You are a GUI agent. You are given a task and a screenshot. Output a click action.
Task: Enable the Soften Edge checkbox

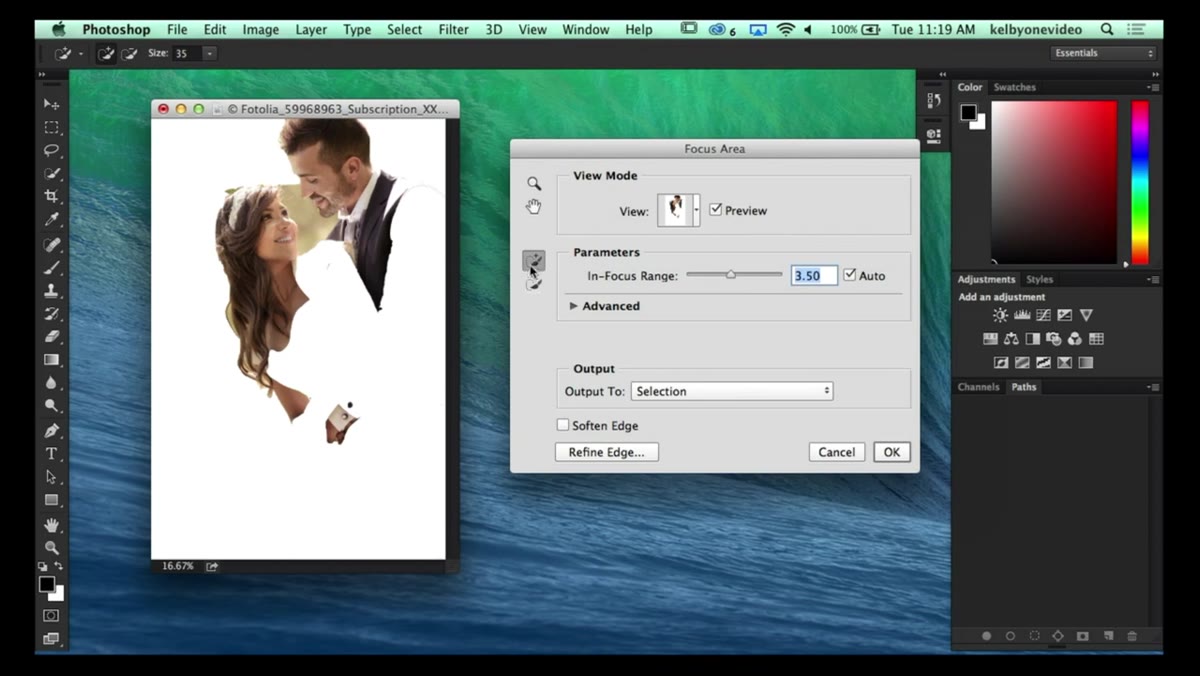click(x=563, y=425)
